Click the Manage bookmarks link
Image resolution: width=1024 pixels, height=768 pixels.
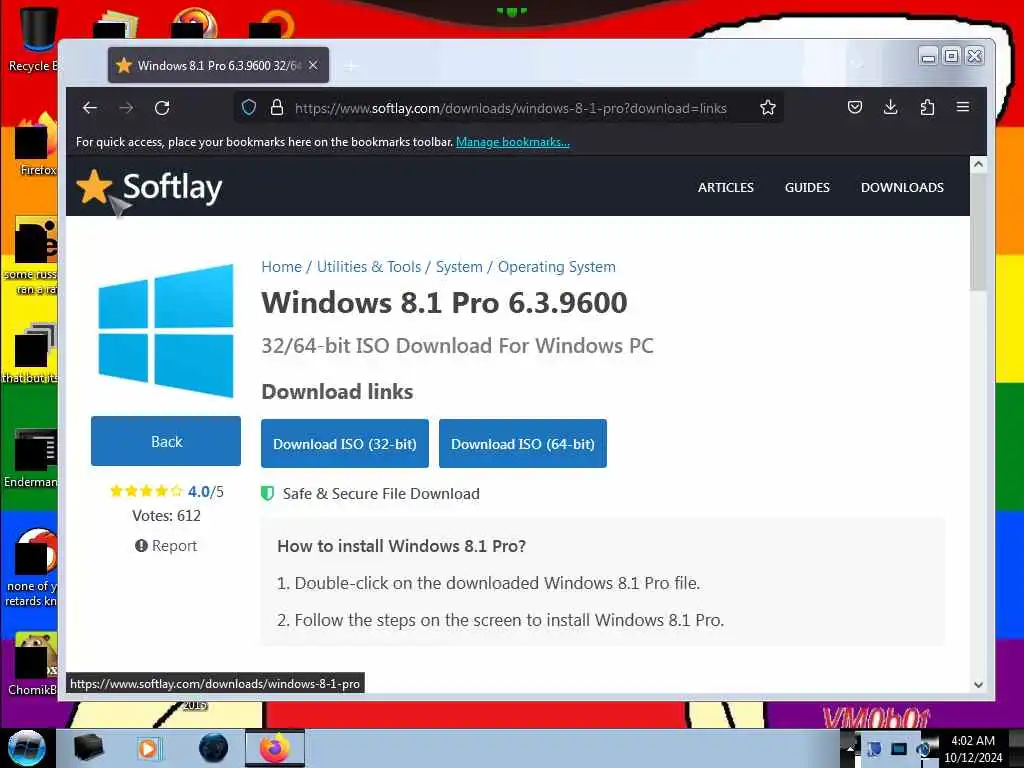click(513, 142)
